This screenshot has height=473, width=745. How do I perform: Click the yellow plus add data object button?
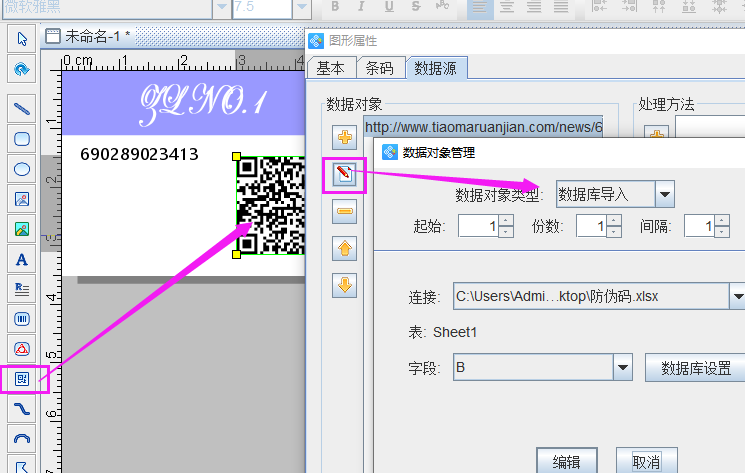pos(344,137)
